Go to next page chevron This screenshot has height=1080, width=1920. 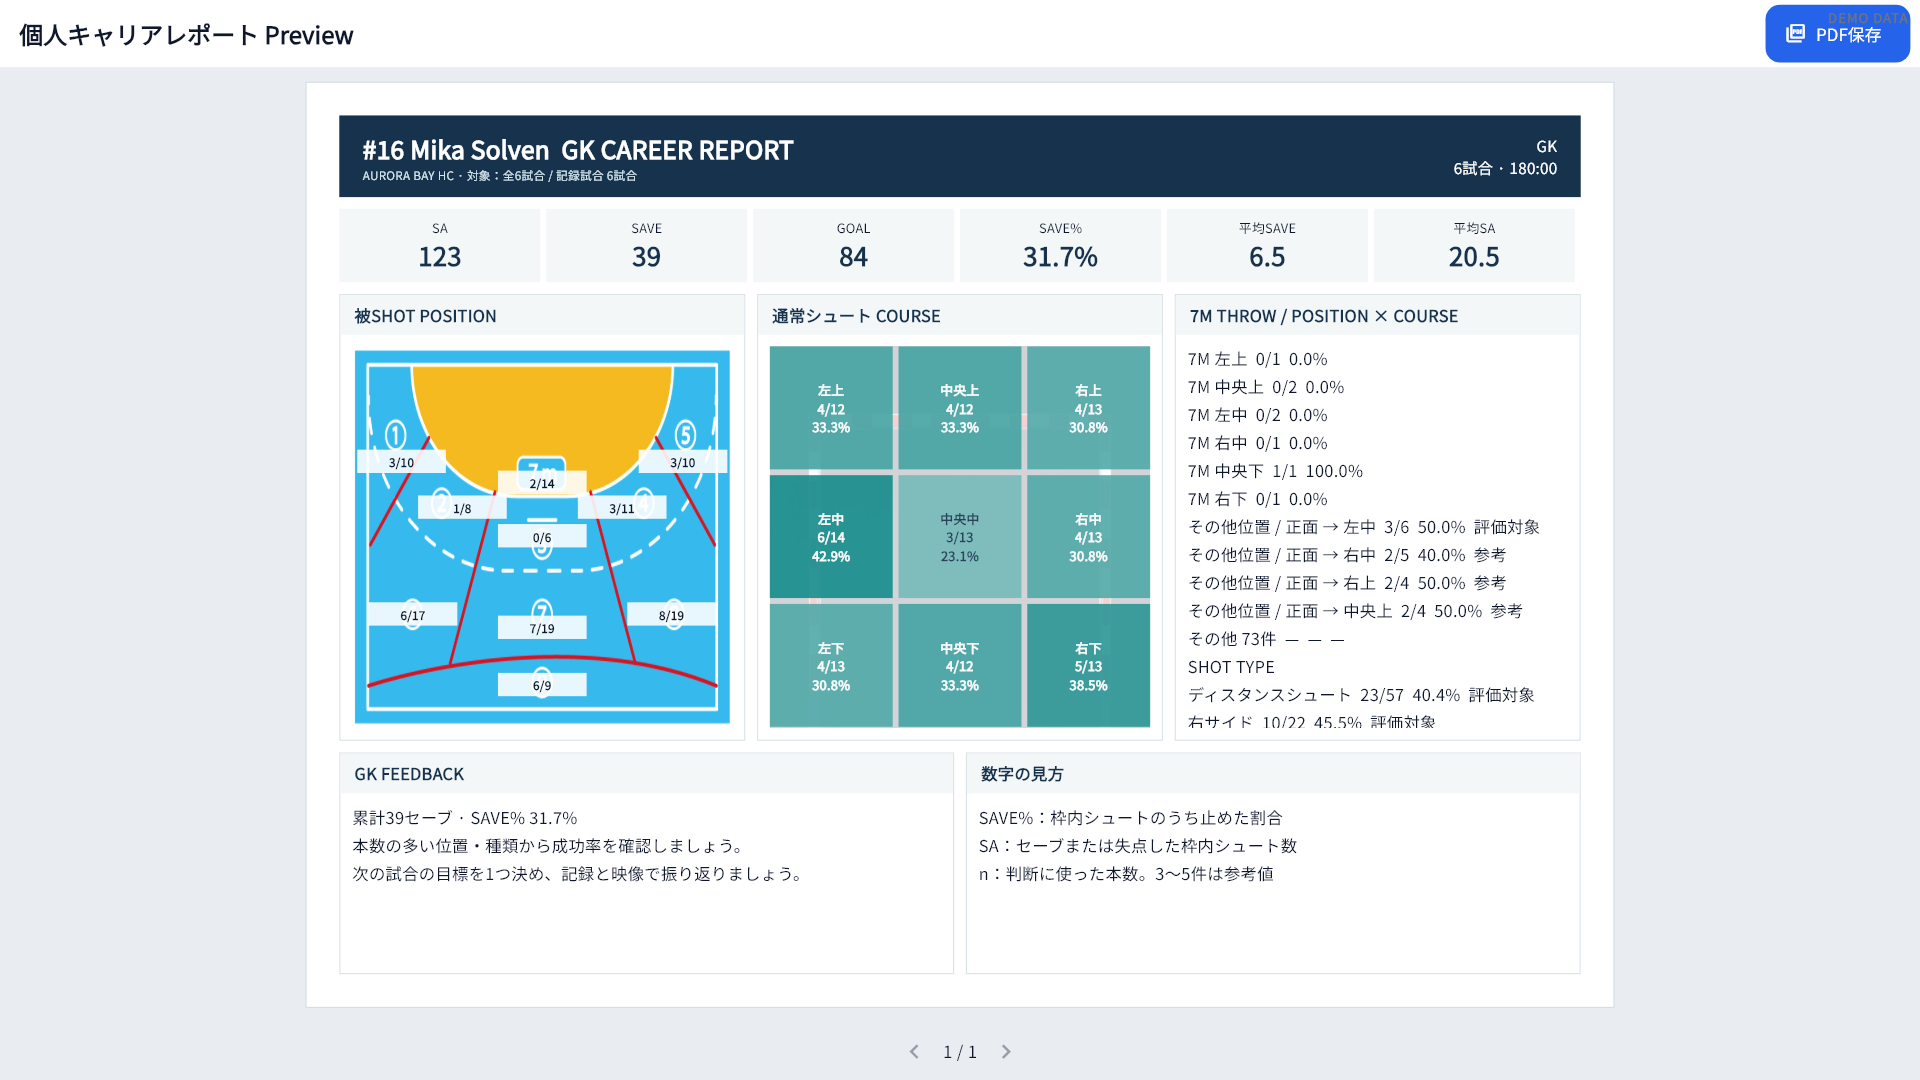click(x=1006, y=1052)
